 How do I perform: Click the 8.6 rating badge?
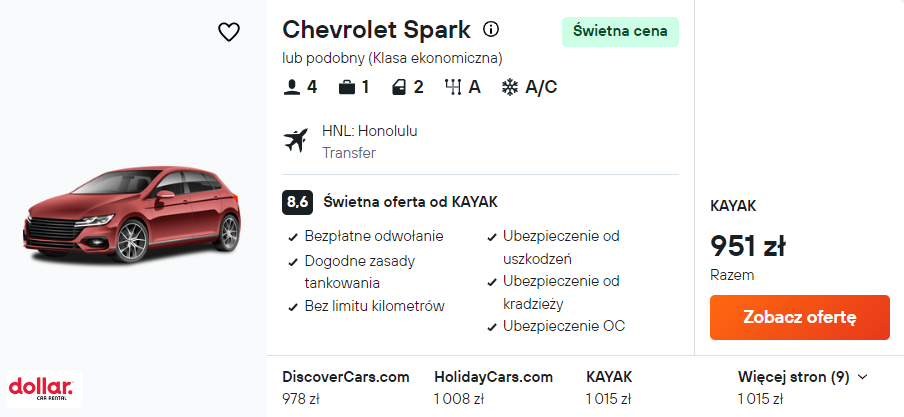(x=297, y=201)
